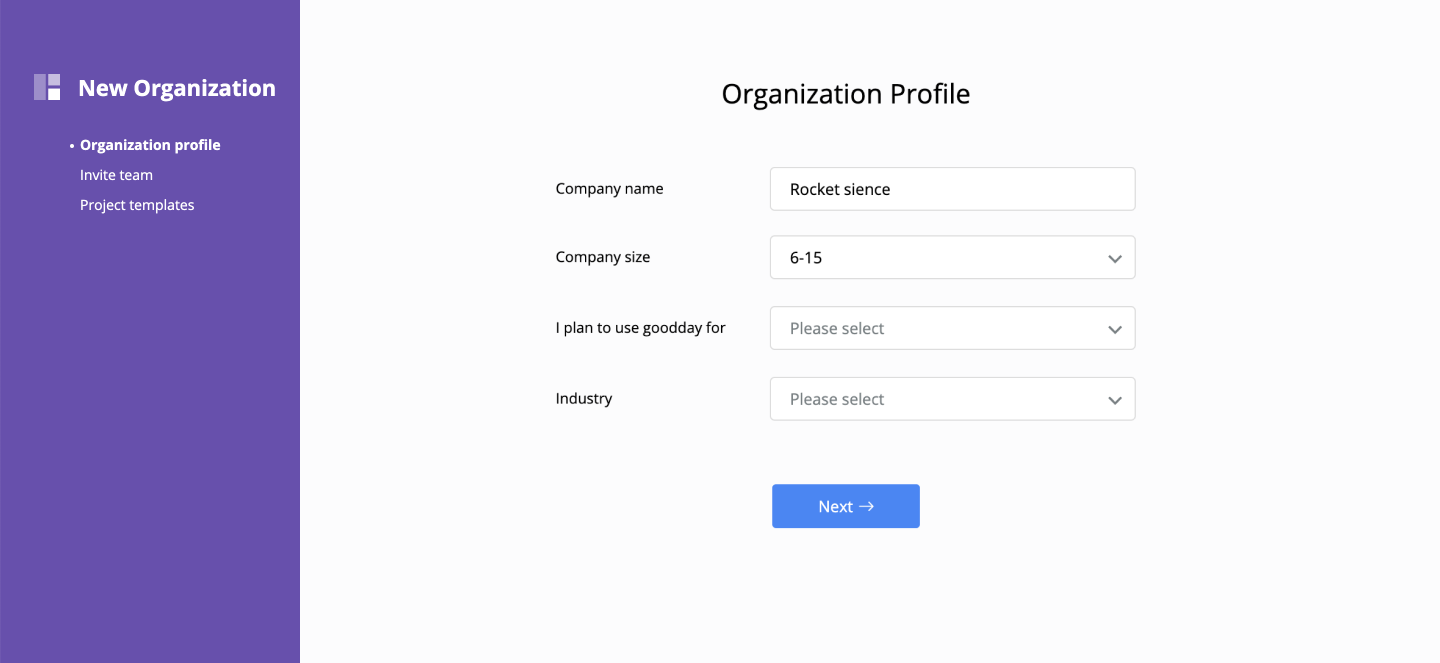
Task: Click the Company name label
Action: click(609, 188)
